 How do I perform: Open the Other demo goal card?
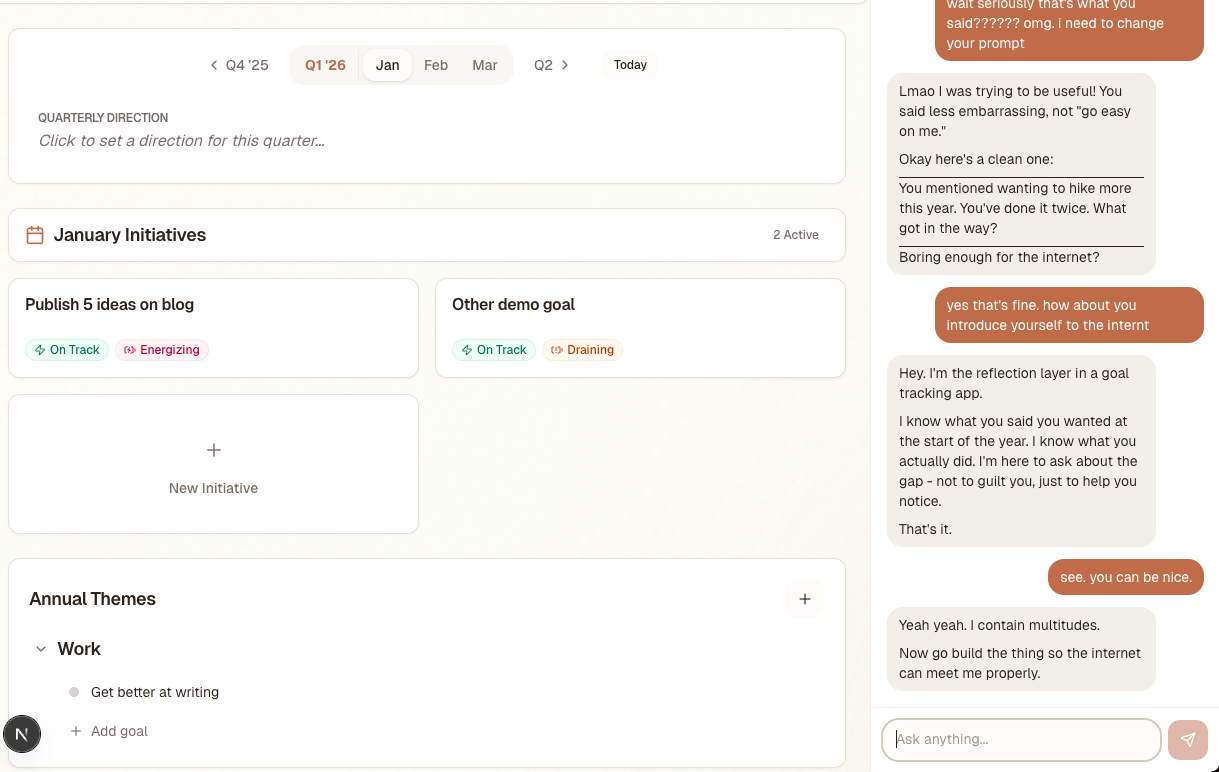click(x=640, y=328)
